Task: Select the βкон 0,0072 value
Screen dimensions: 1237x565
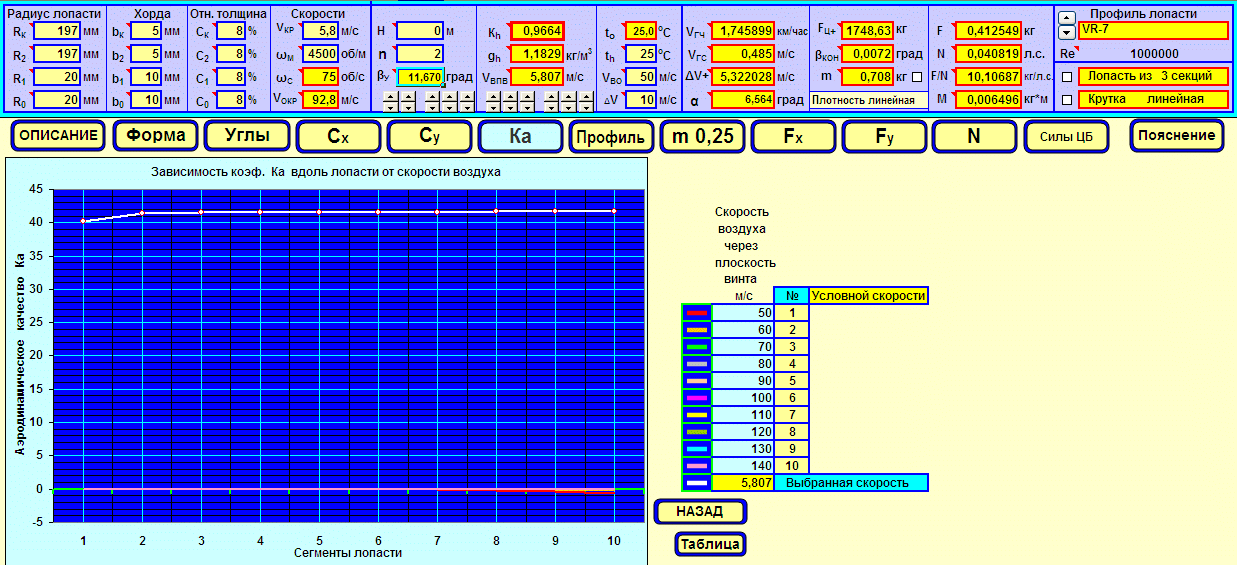Action: pos(867,54)
